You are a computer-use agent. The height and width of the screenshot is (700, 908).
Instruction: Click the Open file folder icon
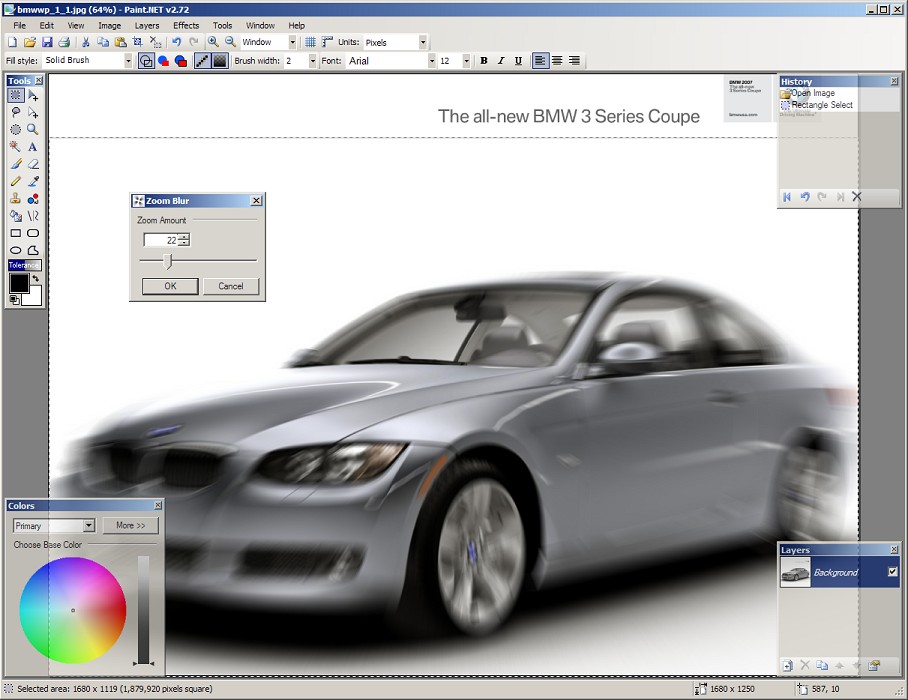30,42
